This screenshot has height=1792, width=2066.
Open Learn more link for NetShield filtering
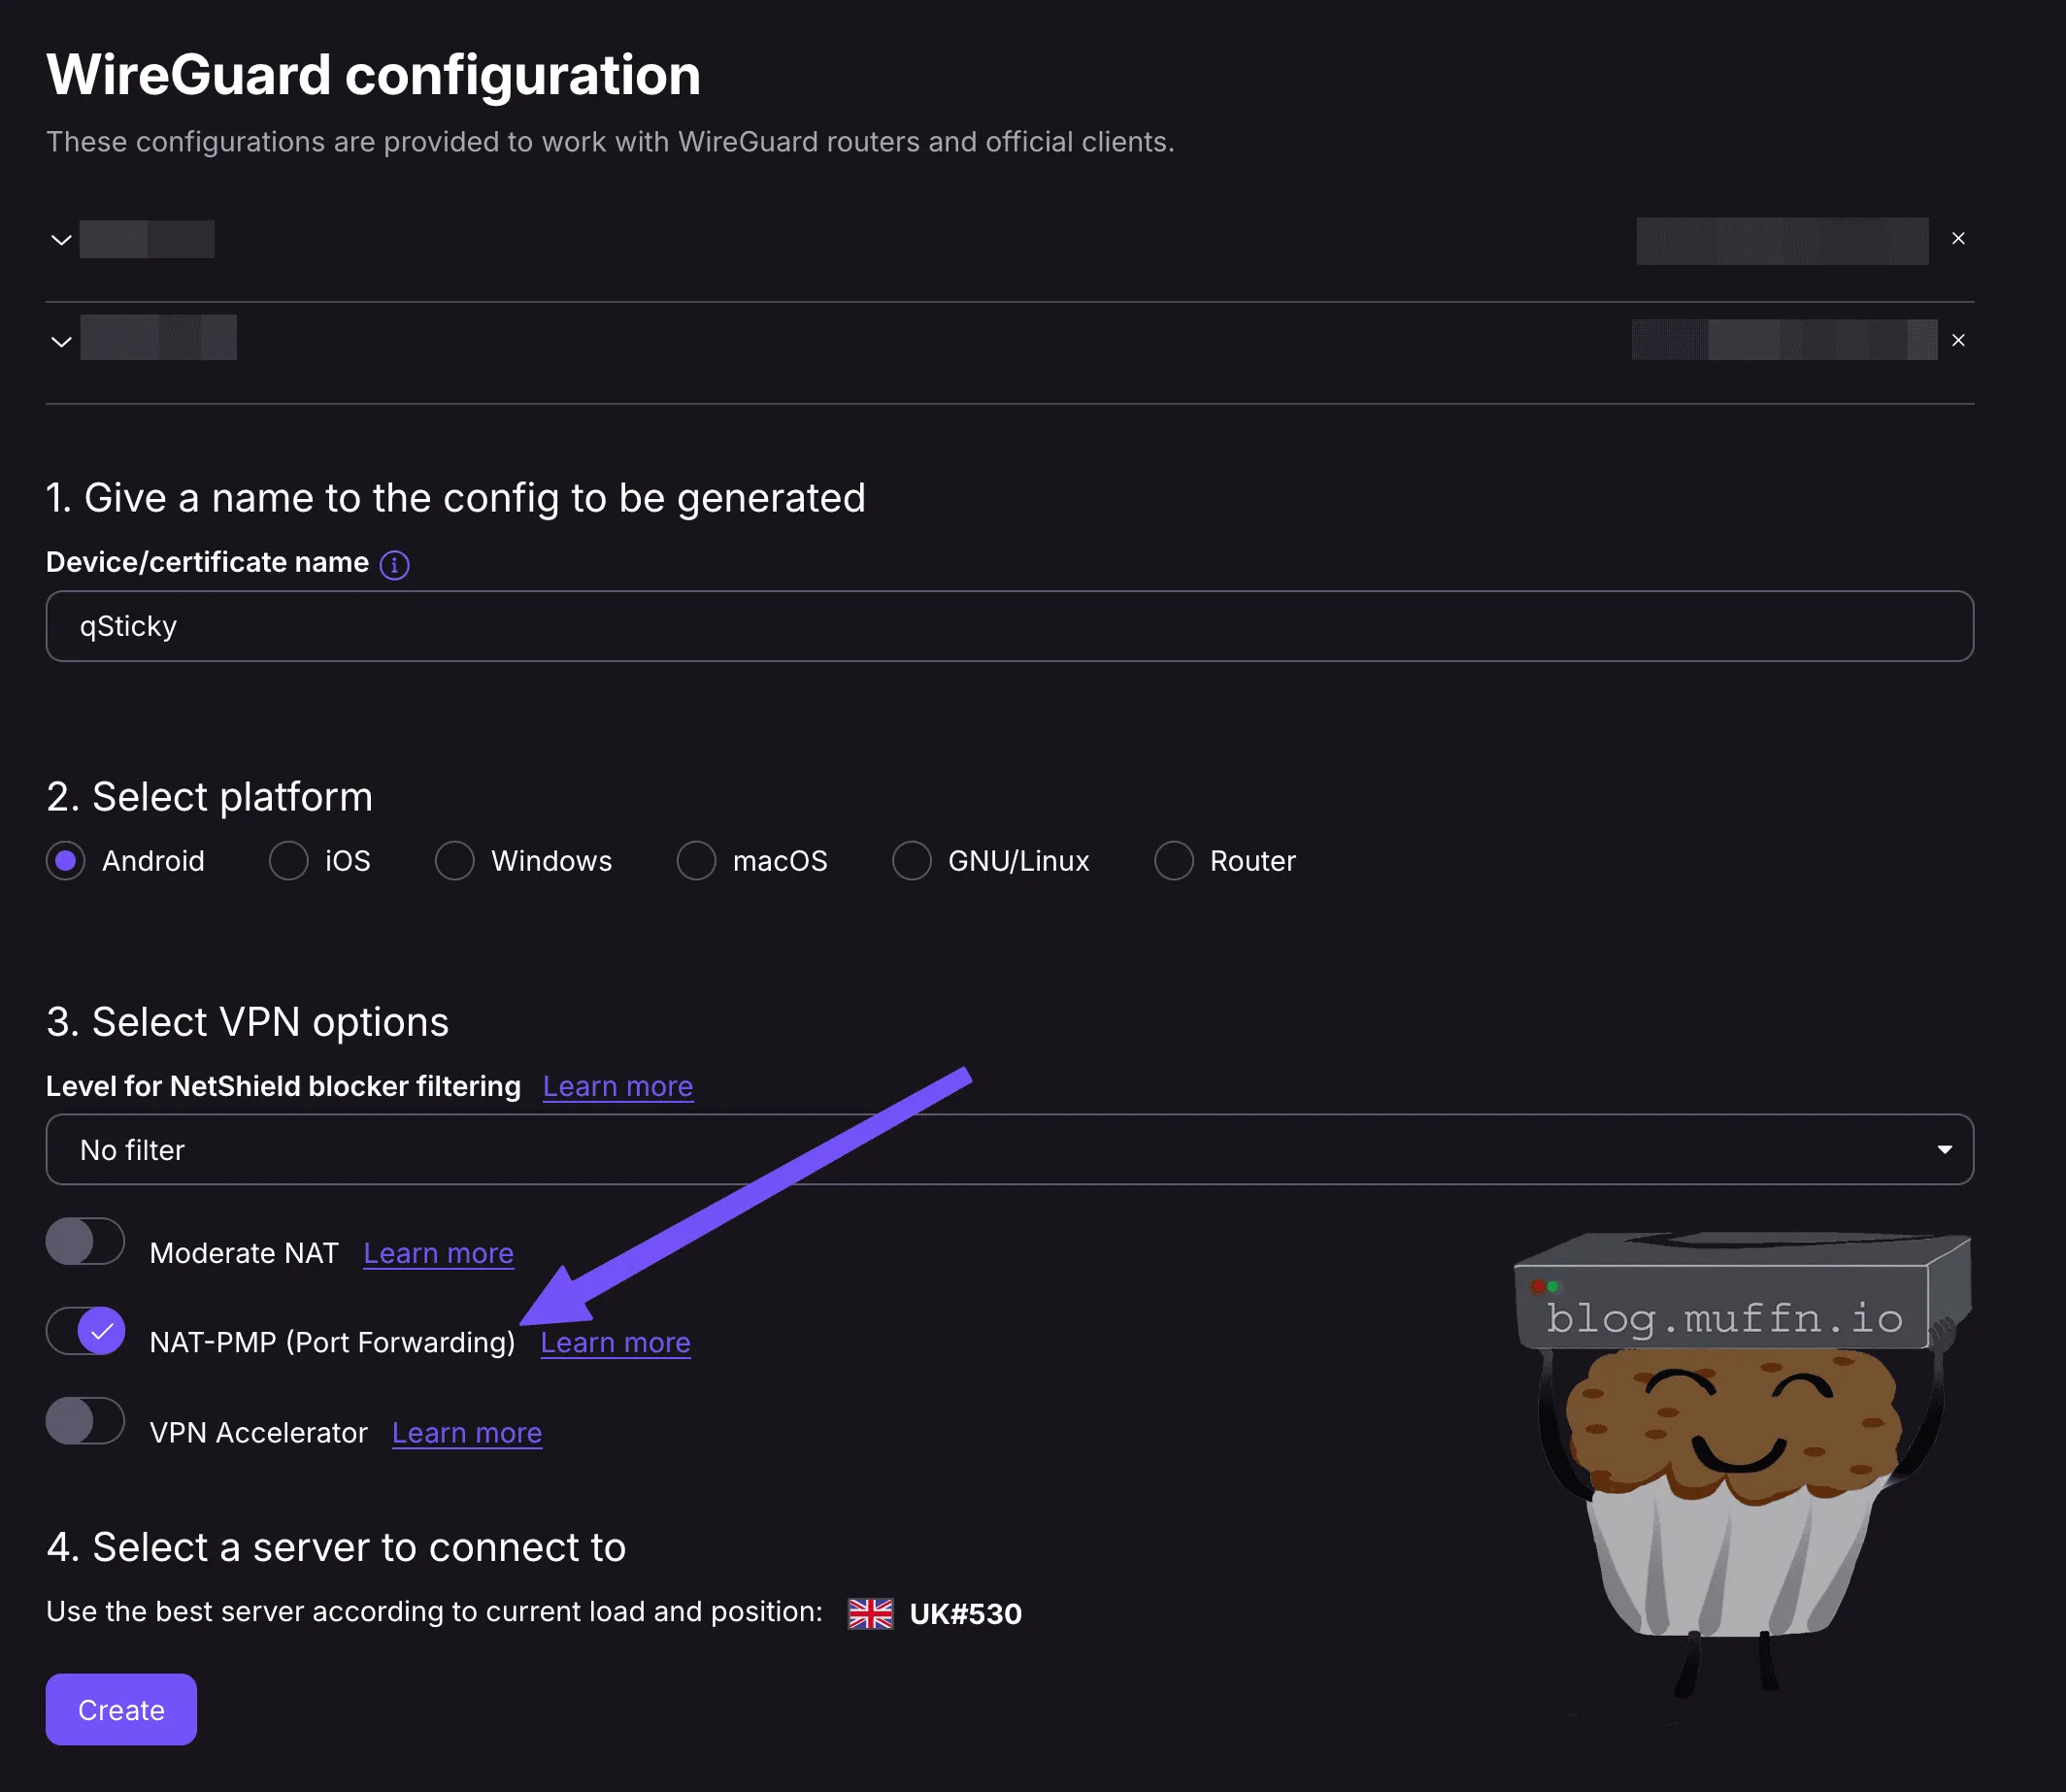point(617,1087)
